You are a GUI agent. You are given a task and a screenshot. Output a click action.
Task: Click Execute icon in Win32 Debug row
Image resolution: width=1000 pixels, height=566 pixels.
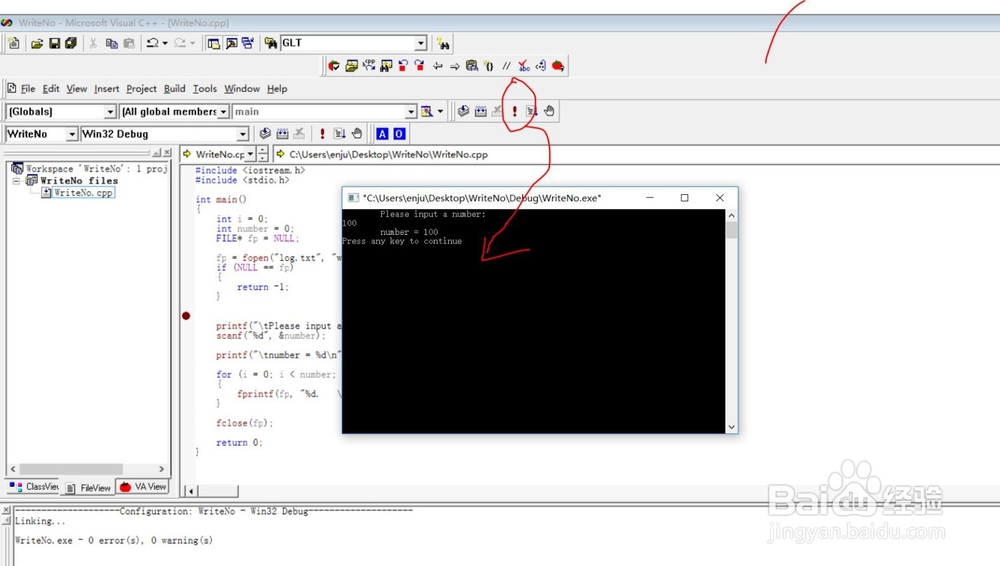322,133
